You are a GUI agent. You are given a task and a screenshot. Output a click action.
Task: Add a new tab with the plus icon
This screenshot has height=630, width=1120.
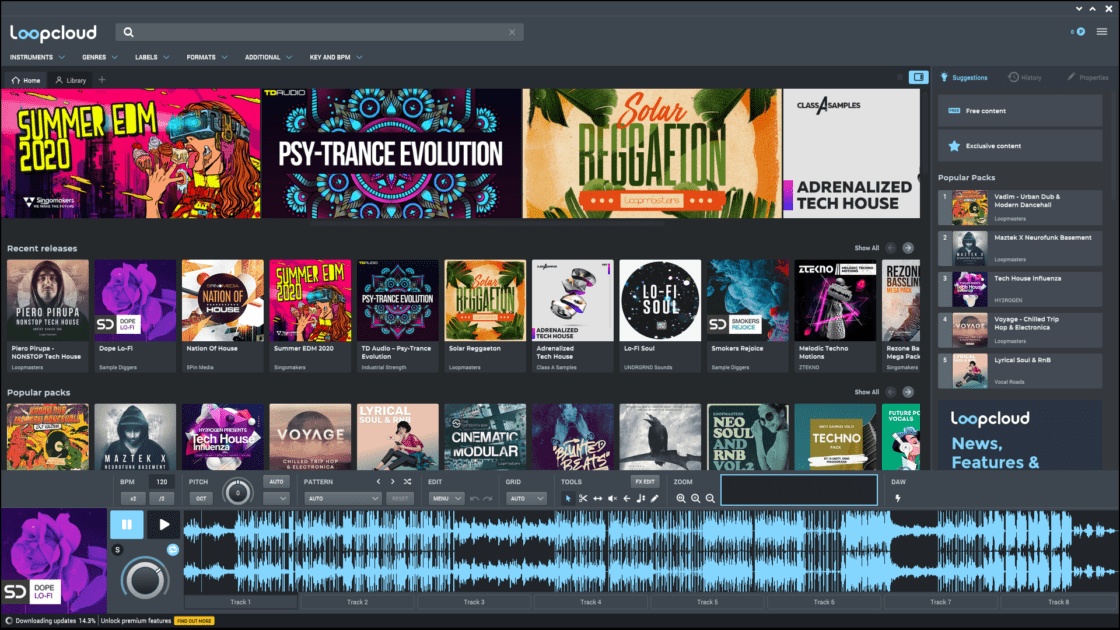102,80
